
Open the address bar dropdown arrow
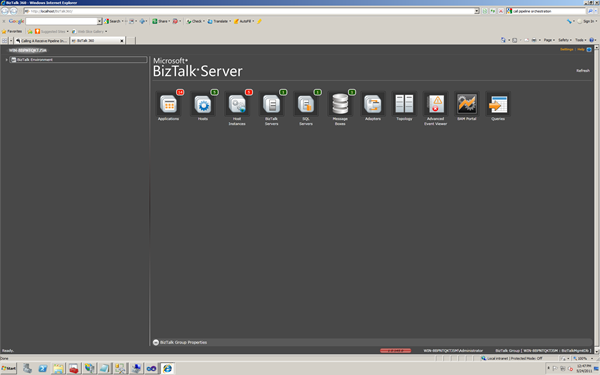tap(477, 11)
